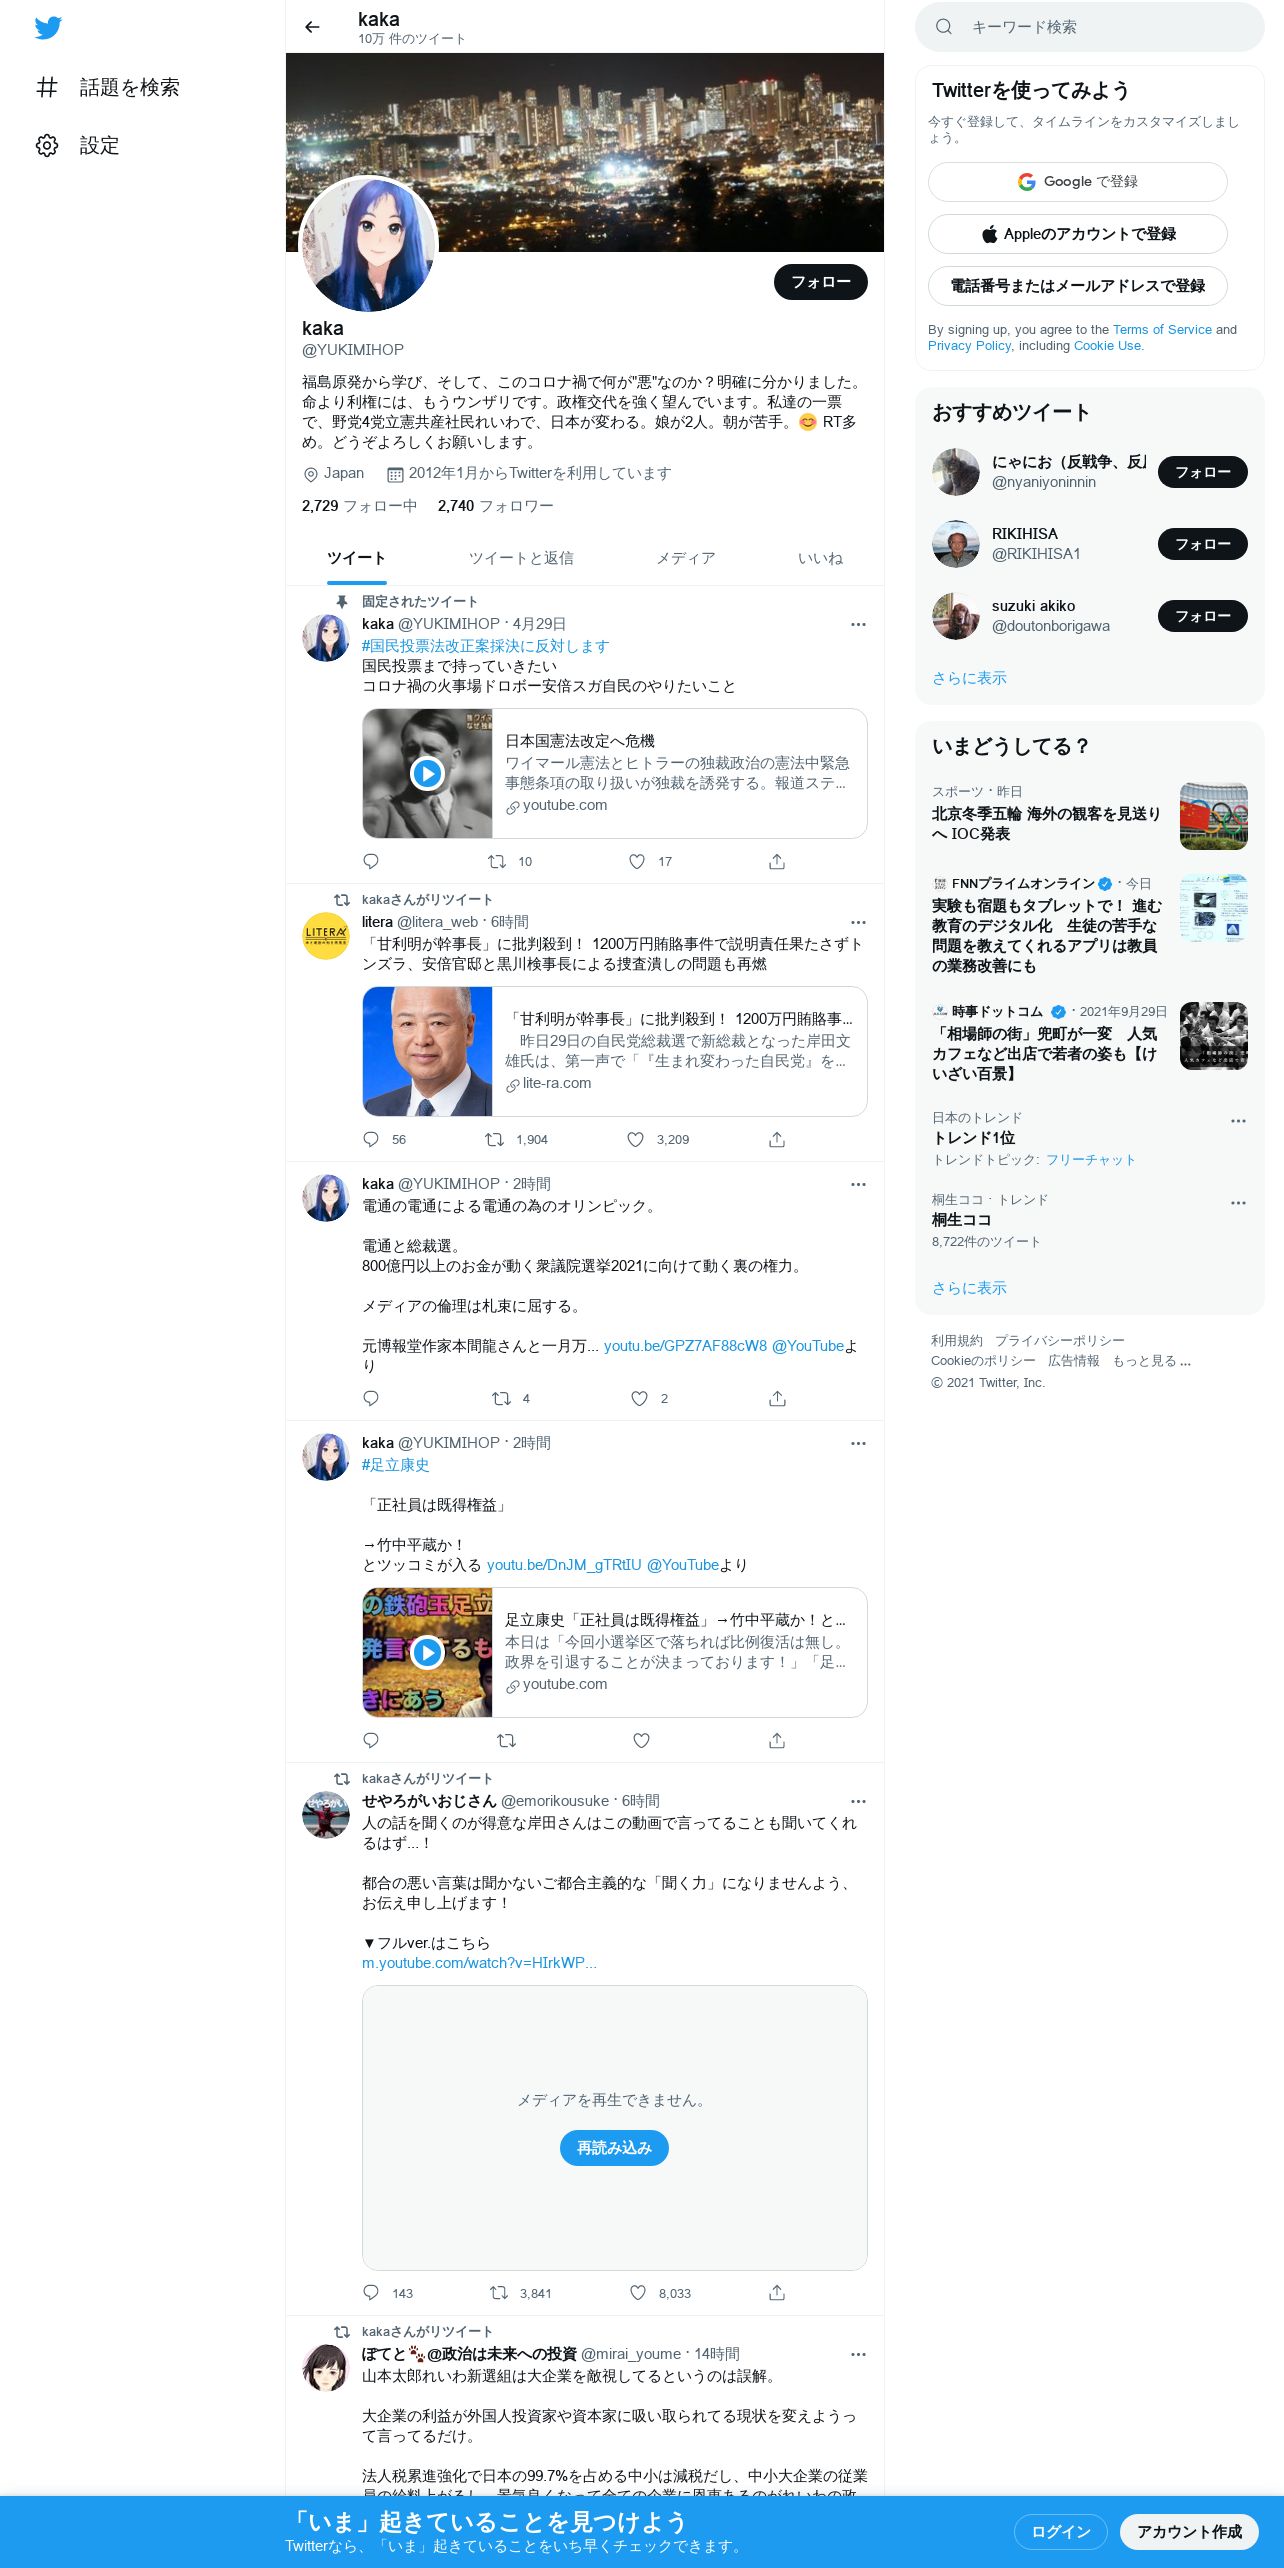This screenshot has height=2568, width=1284.
Task: Retweet litera tweet showing 1,904
Action: [x=516, y=1139]
